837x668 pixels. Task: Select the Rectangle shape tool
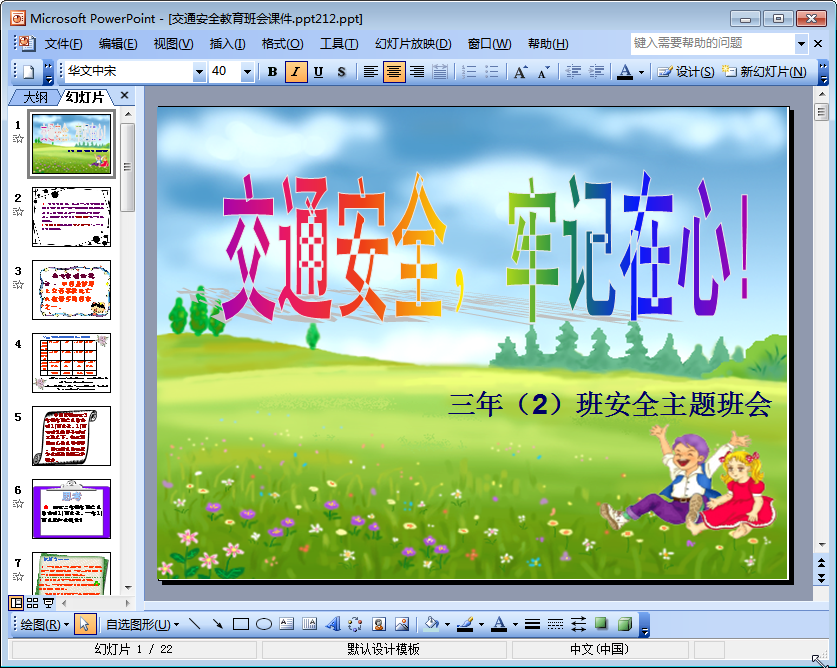tap(240, 624)
